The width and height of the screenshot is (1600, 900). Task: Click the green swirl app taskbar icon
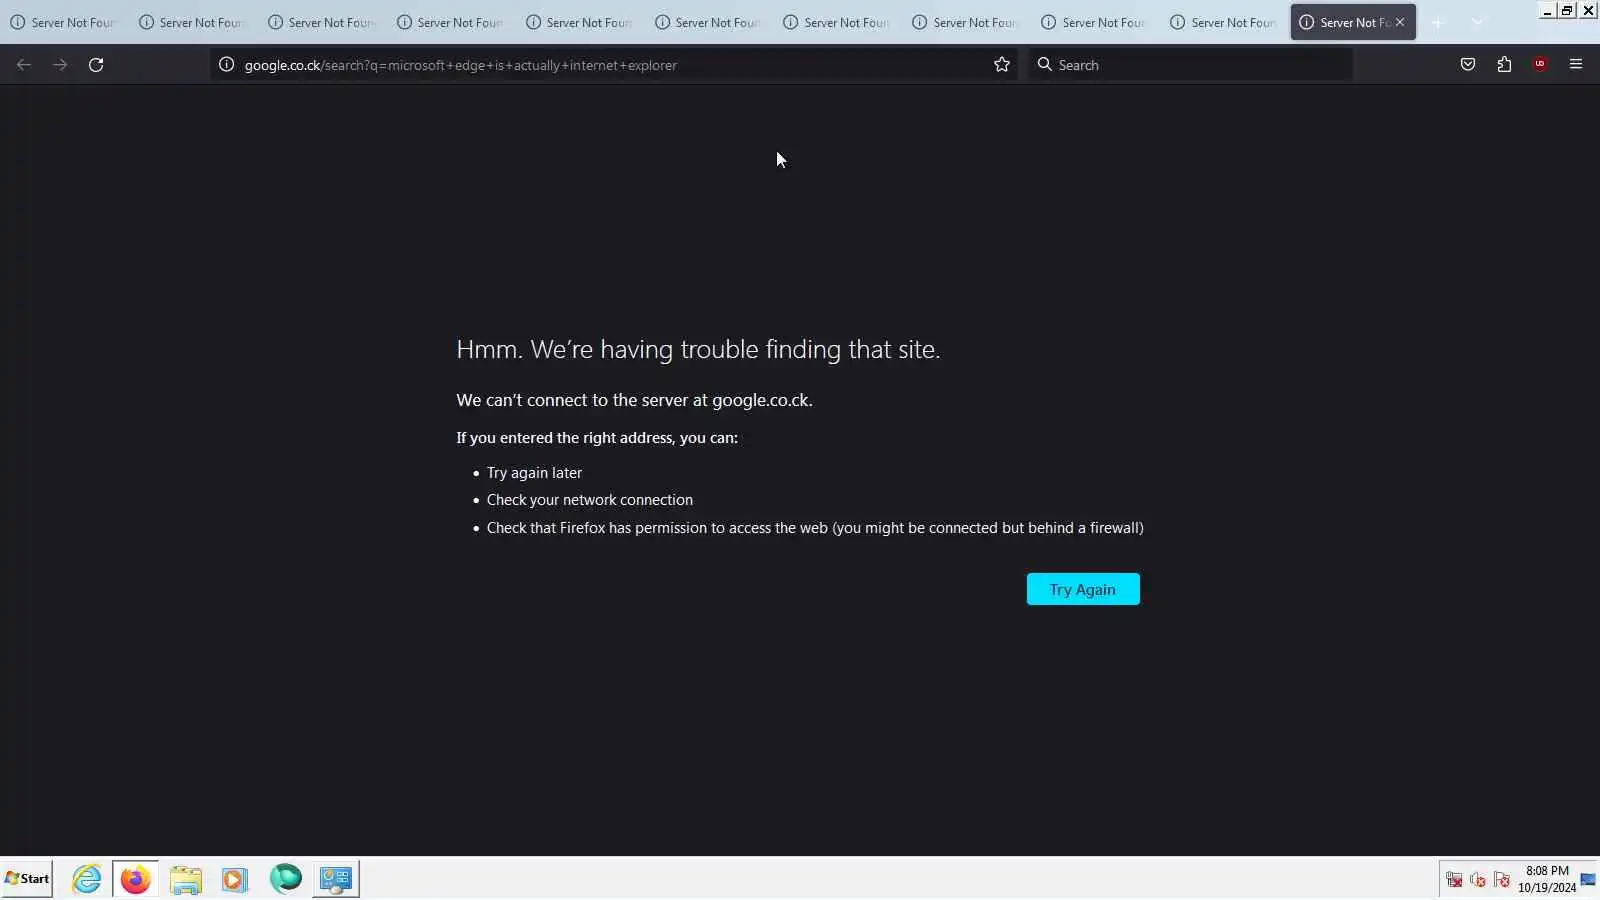285,879
